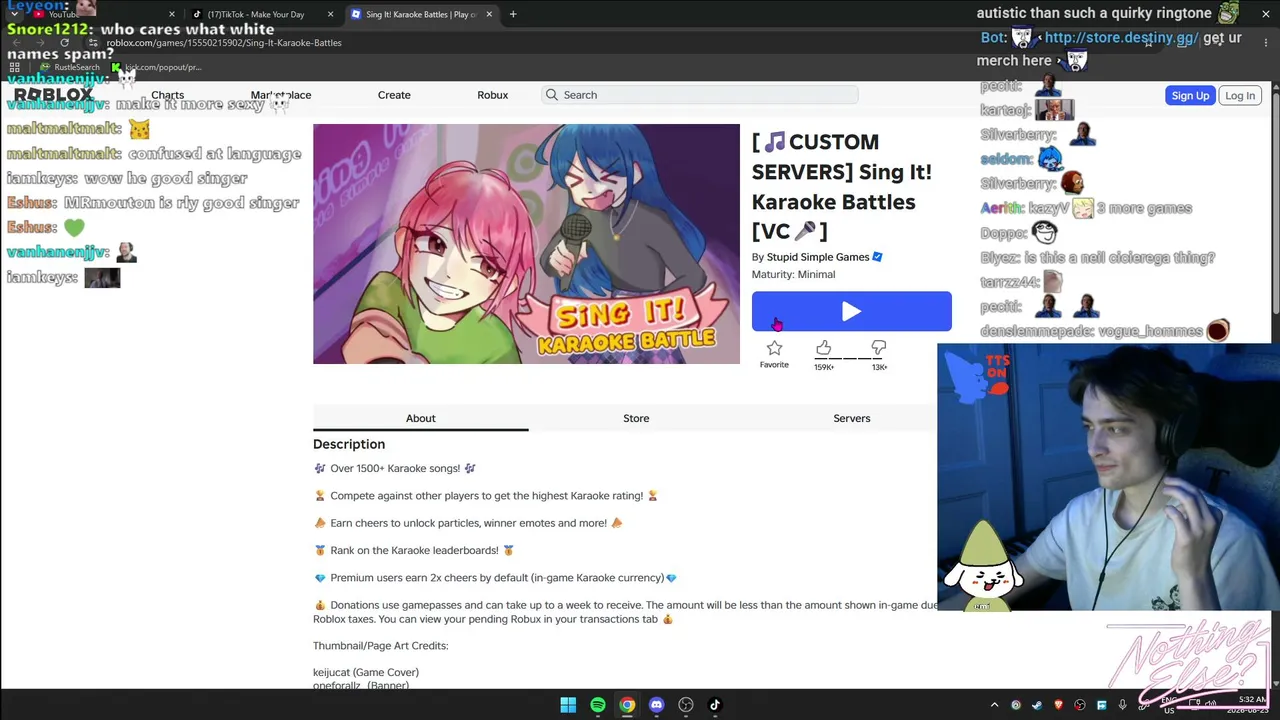This screenshot has width=1280, height=720.
Task: Go to the Robux page
Action: (x=492, y=95)
